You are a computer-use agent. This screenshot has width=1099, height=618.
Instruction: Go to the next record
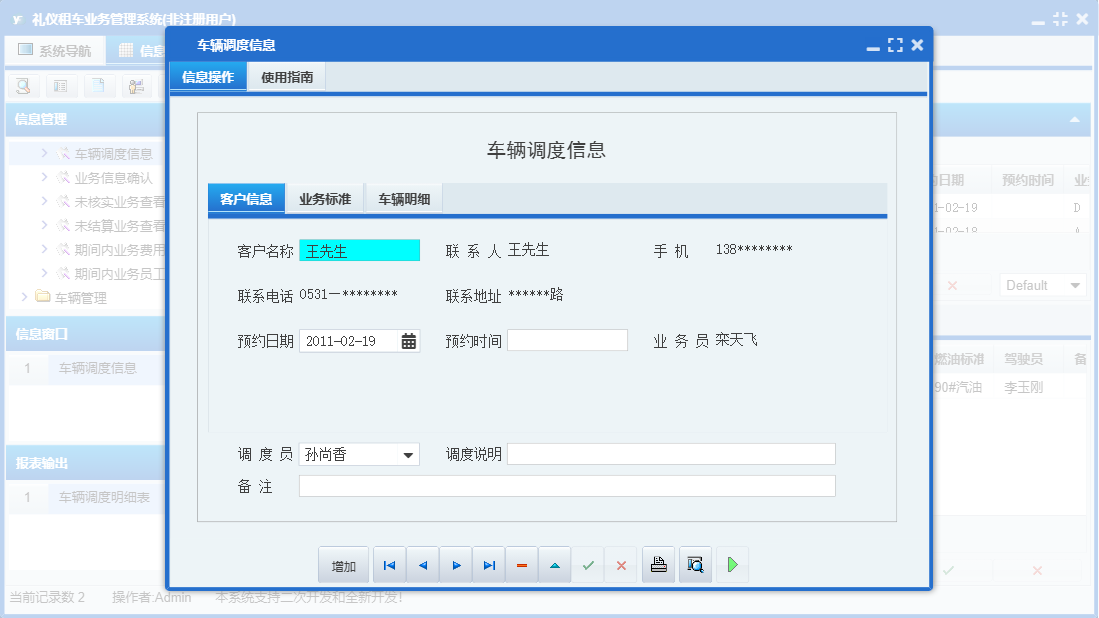[x=456, y=564]
